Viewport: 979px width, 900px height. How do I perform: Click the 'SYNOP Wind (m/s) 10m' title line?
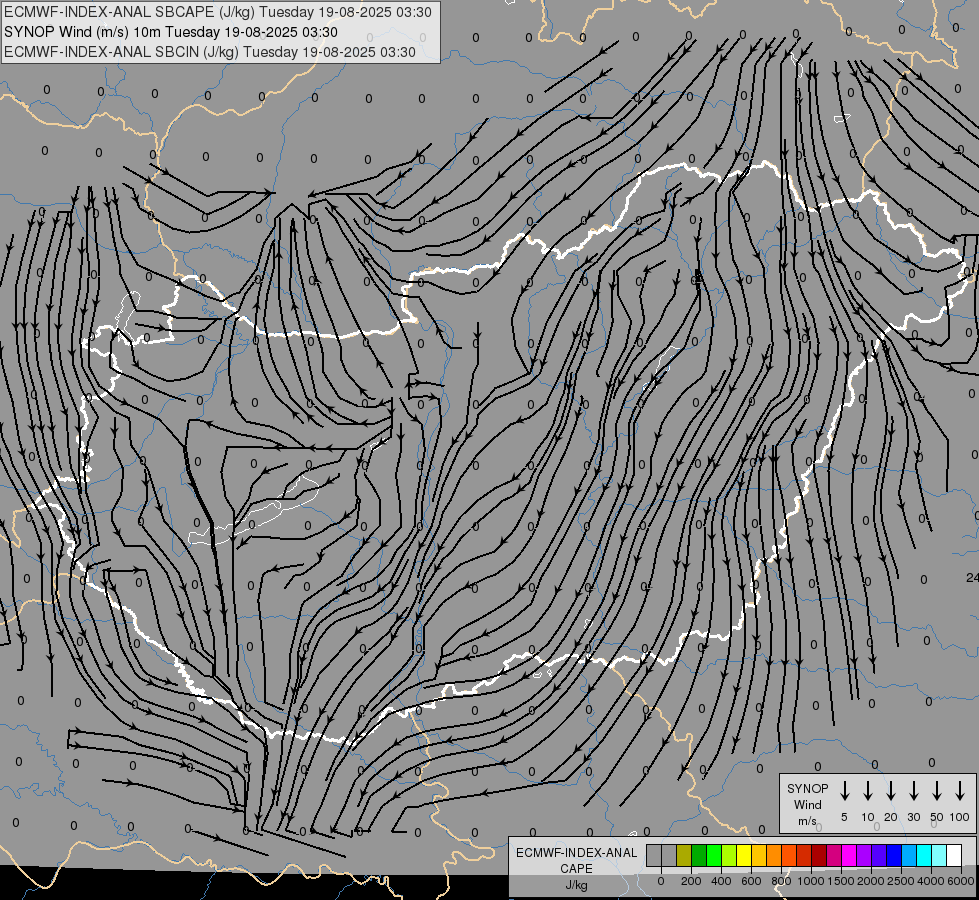171,32
